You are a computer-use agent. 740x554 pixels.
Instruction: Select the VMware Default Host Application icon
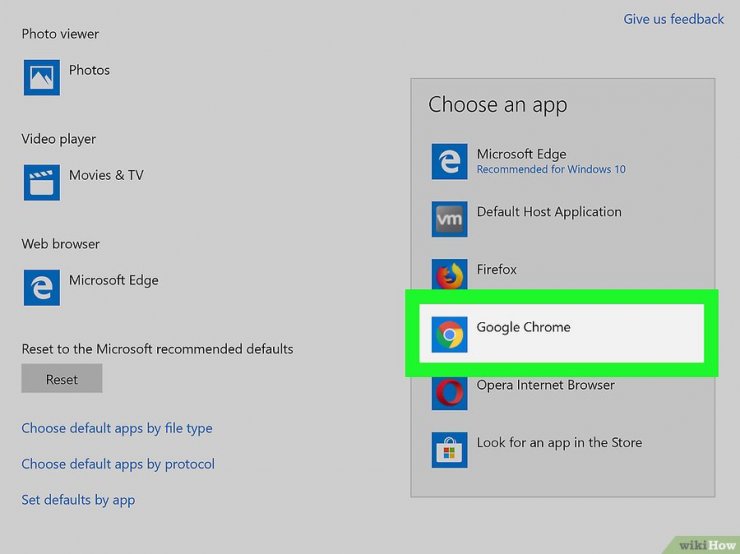click(449, 219)
